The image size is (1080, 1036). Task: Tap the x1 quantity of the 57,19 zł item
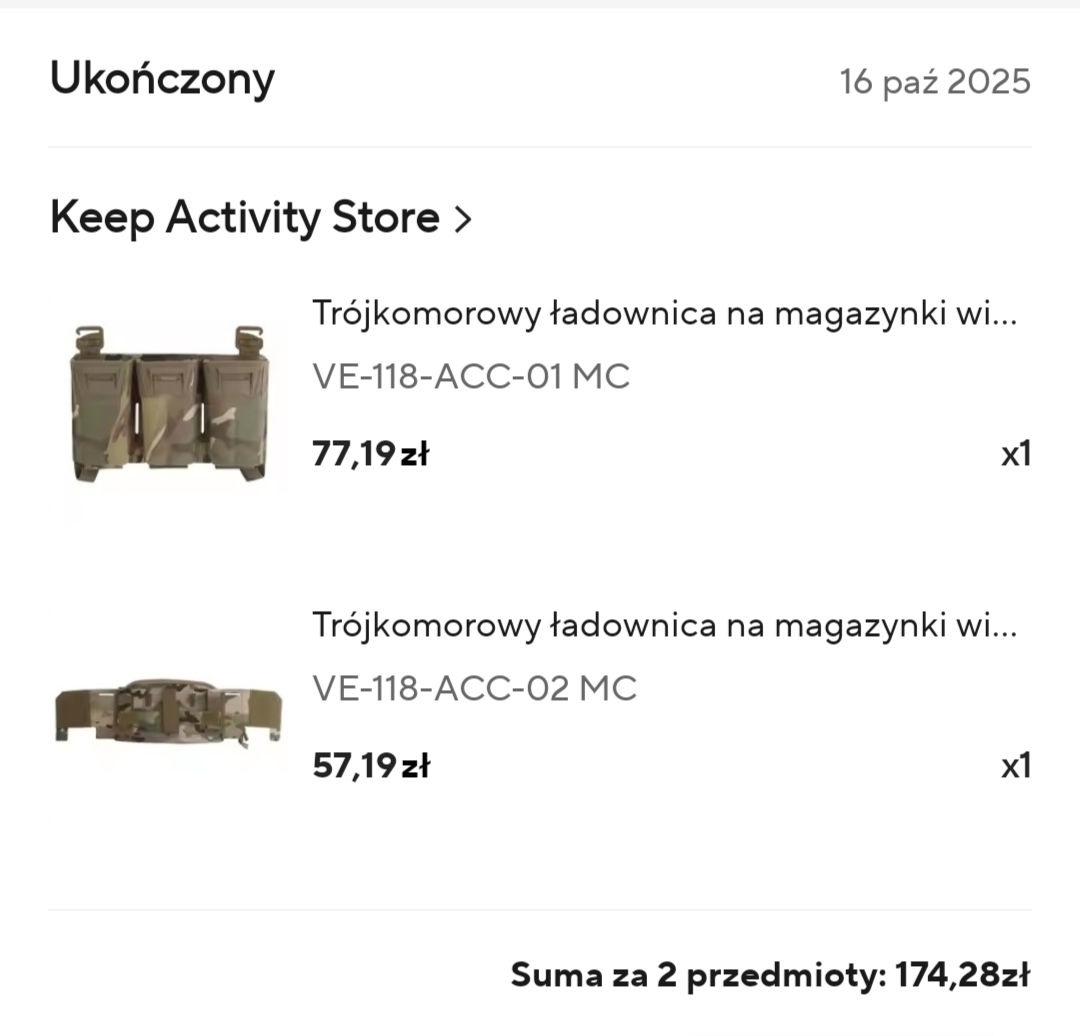click(x=1015, y=767)
